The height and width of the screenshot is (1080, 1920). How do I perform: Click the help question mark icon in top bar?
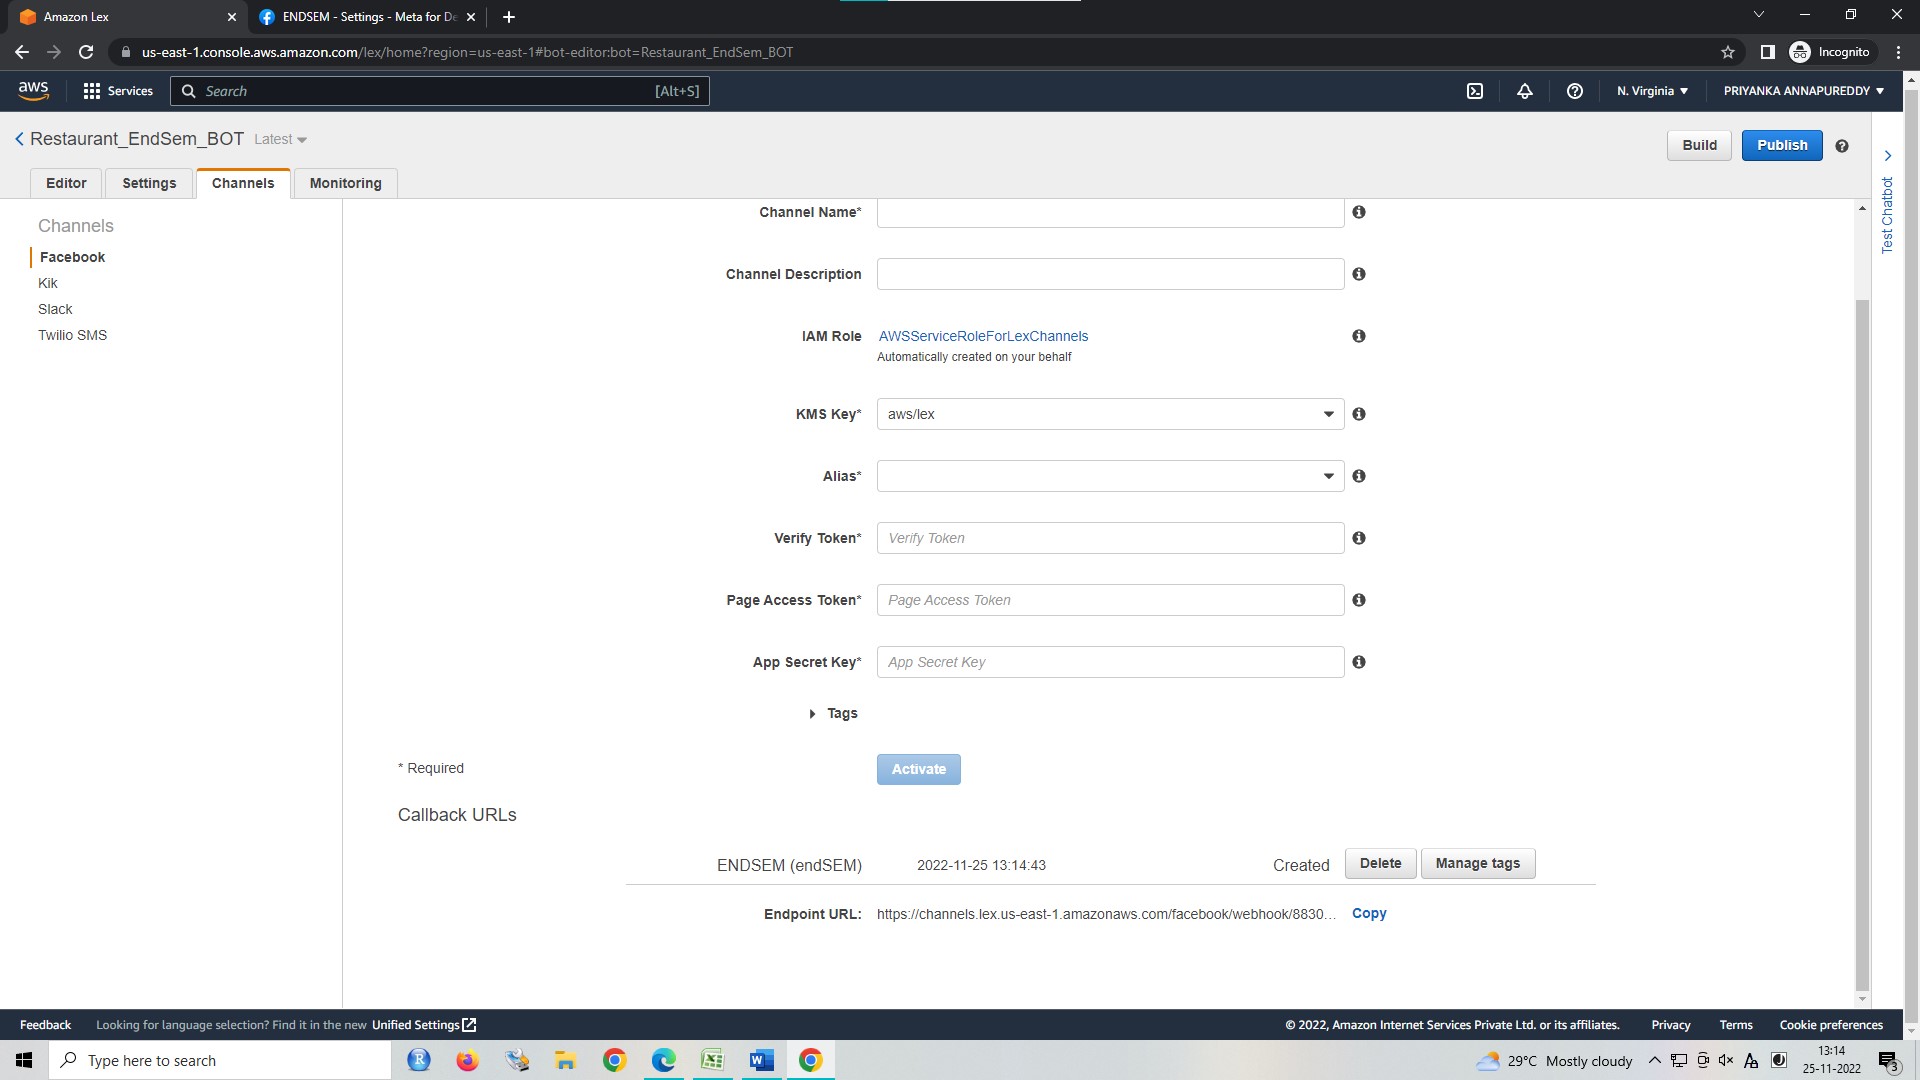[x=1575, y=90]
